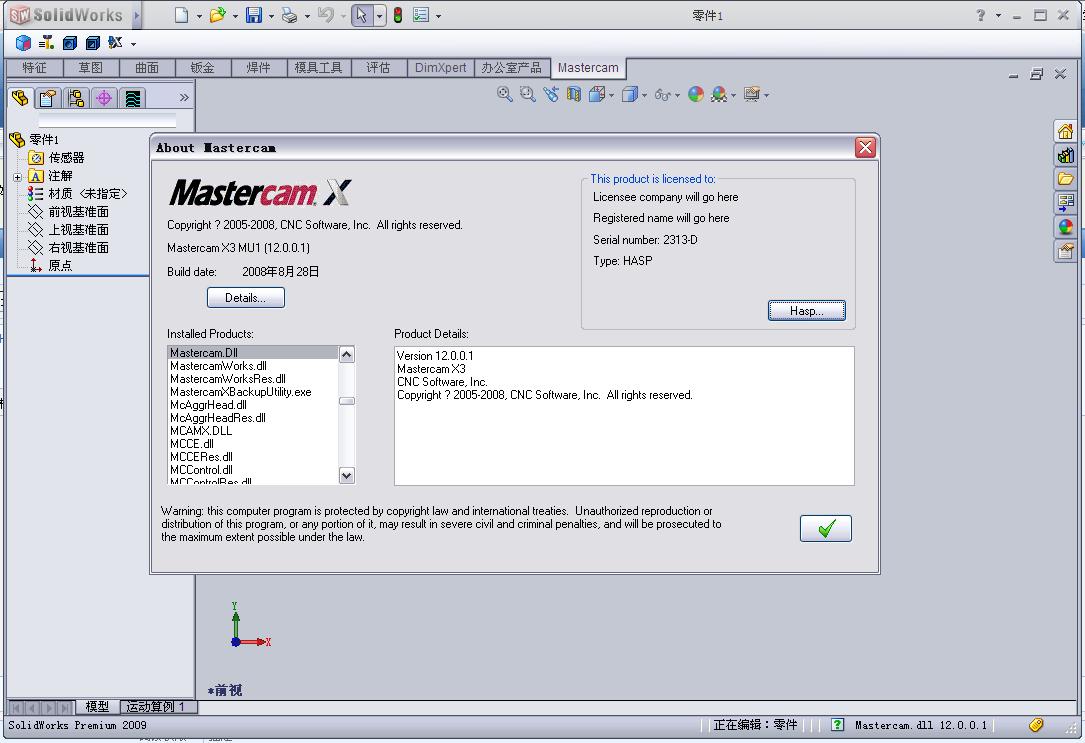Open the Mastercam toolbar overflow dropdown arrow
Image resolution: width=1085 pixels, height=743 pixels.
(134, 44)
